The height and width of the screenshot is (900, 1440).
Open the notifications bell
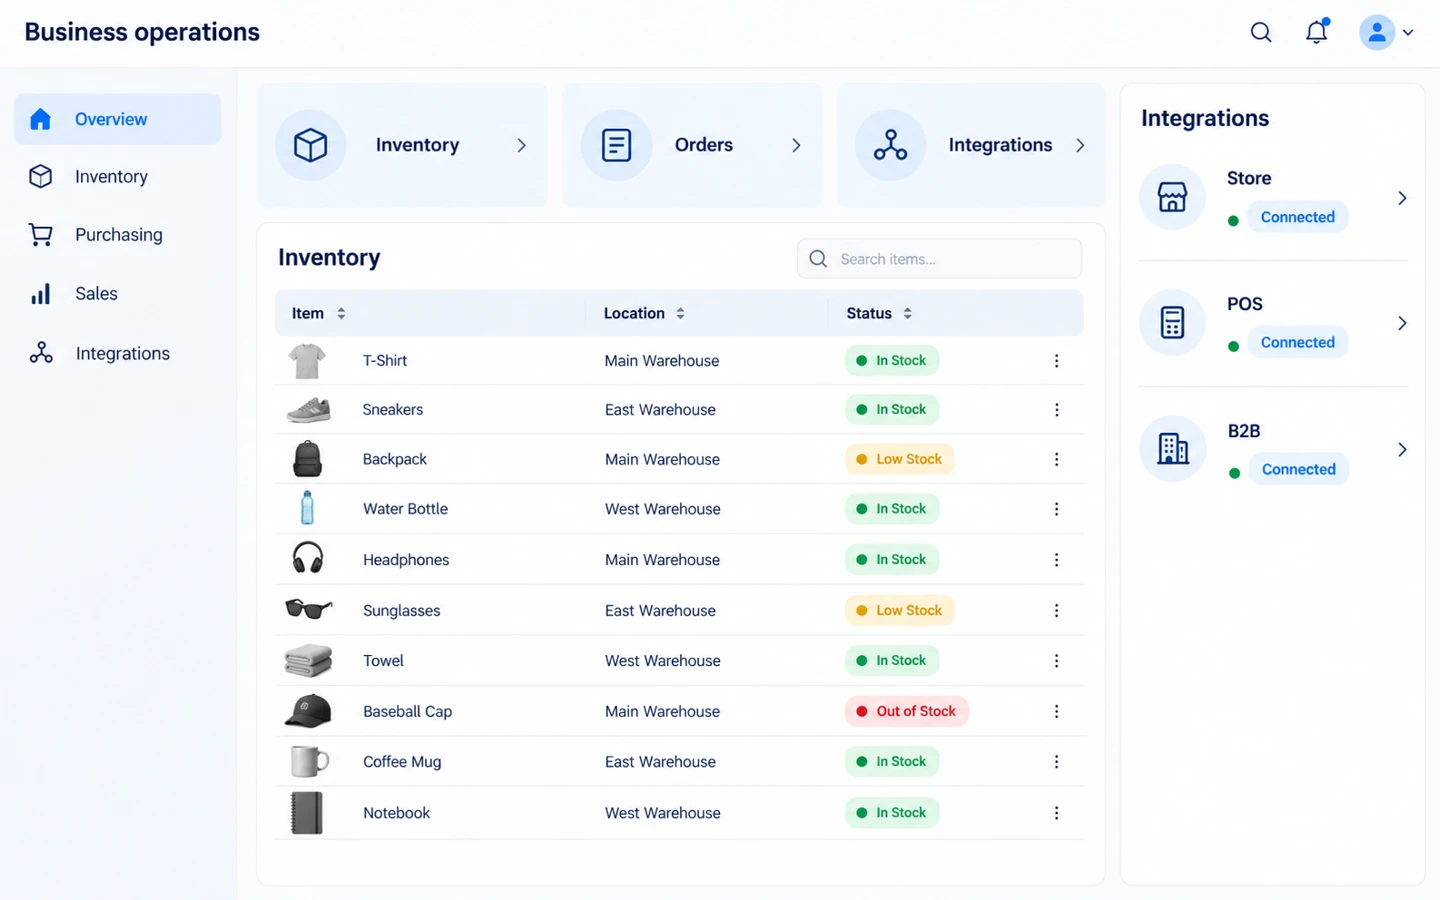(x=1317, y=31)
